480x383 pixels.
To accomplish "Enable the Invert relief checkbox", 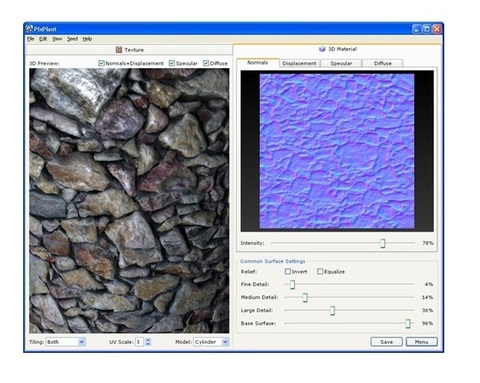I will pos(288,271).
